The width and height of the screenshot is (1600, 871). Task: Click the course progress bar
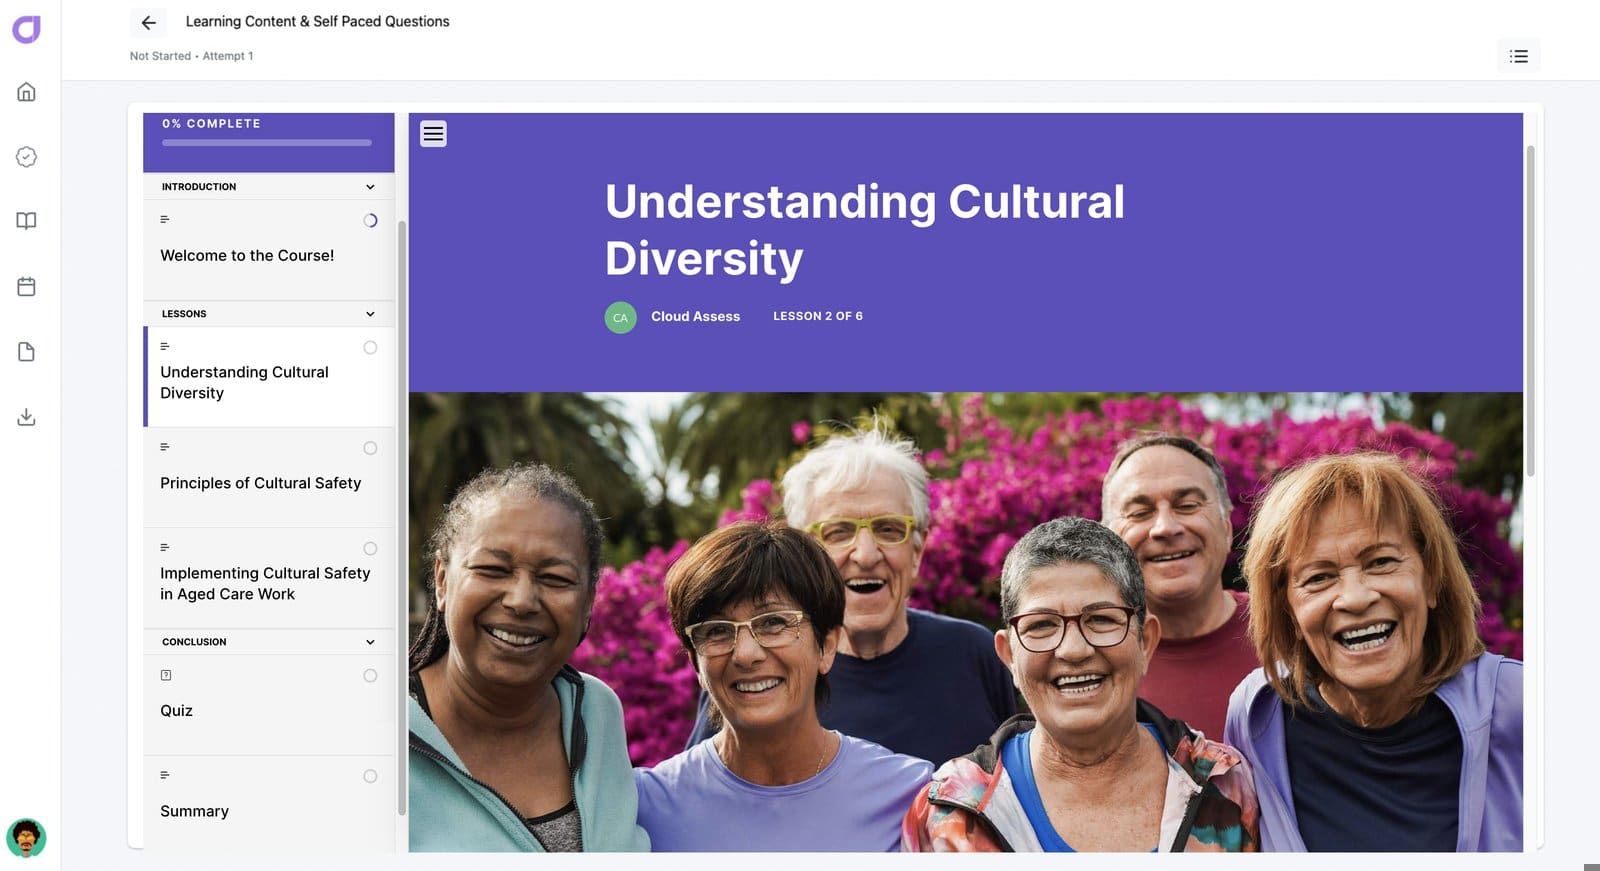[267, 143]
